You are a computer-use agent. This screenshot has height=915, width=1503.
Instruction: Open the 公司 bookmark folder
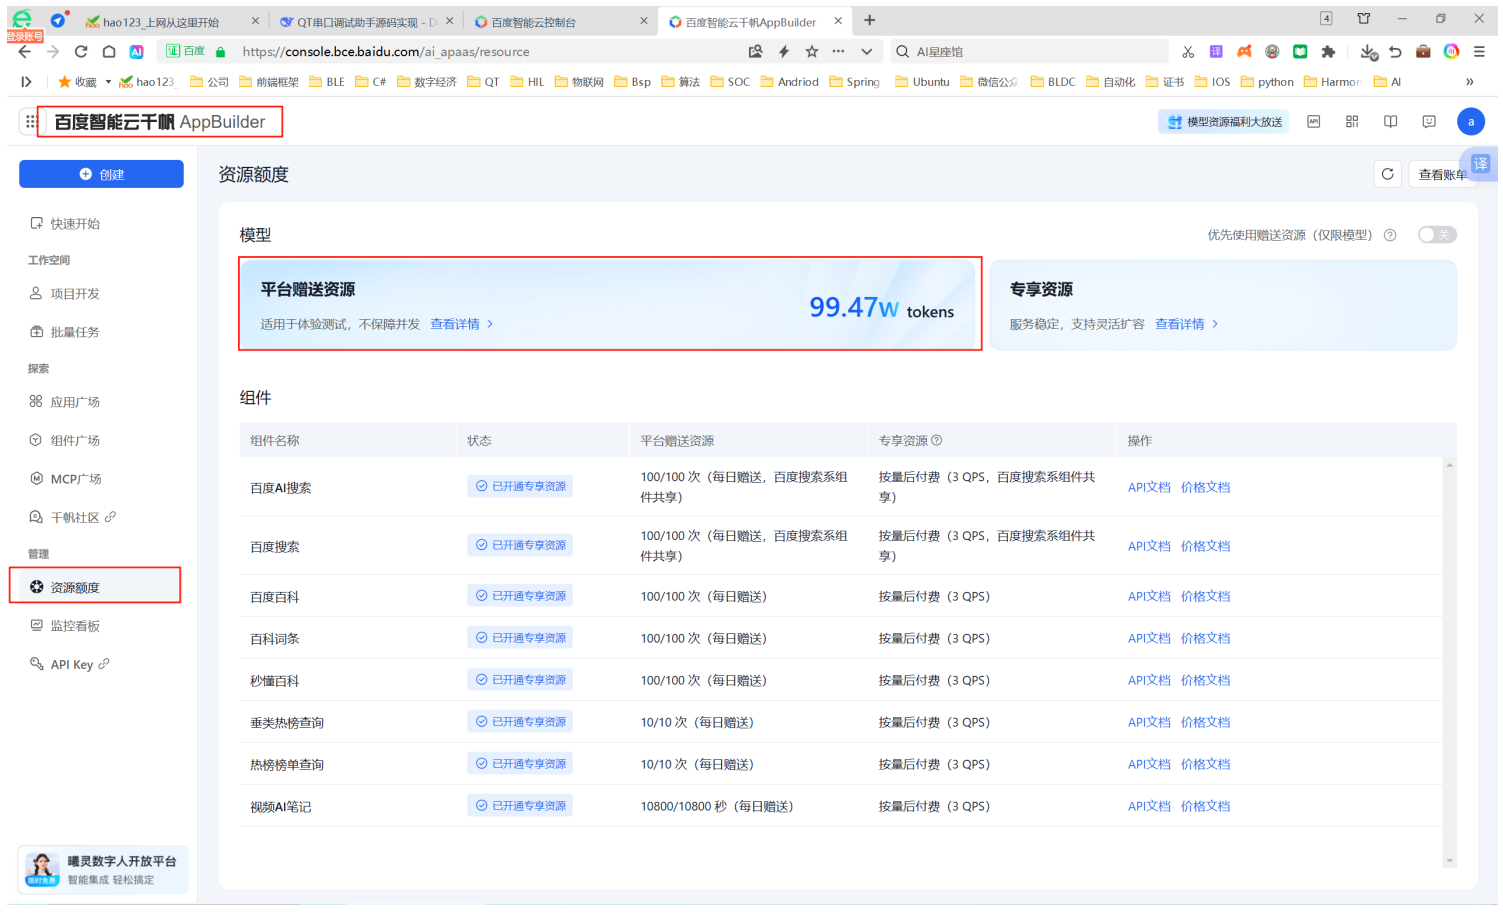(209, 82)
